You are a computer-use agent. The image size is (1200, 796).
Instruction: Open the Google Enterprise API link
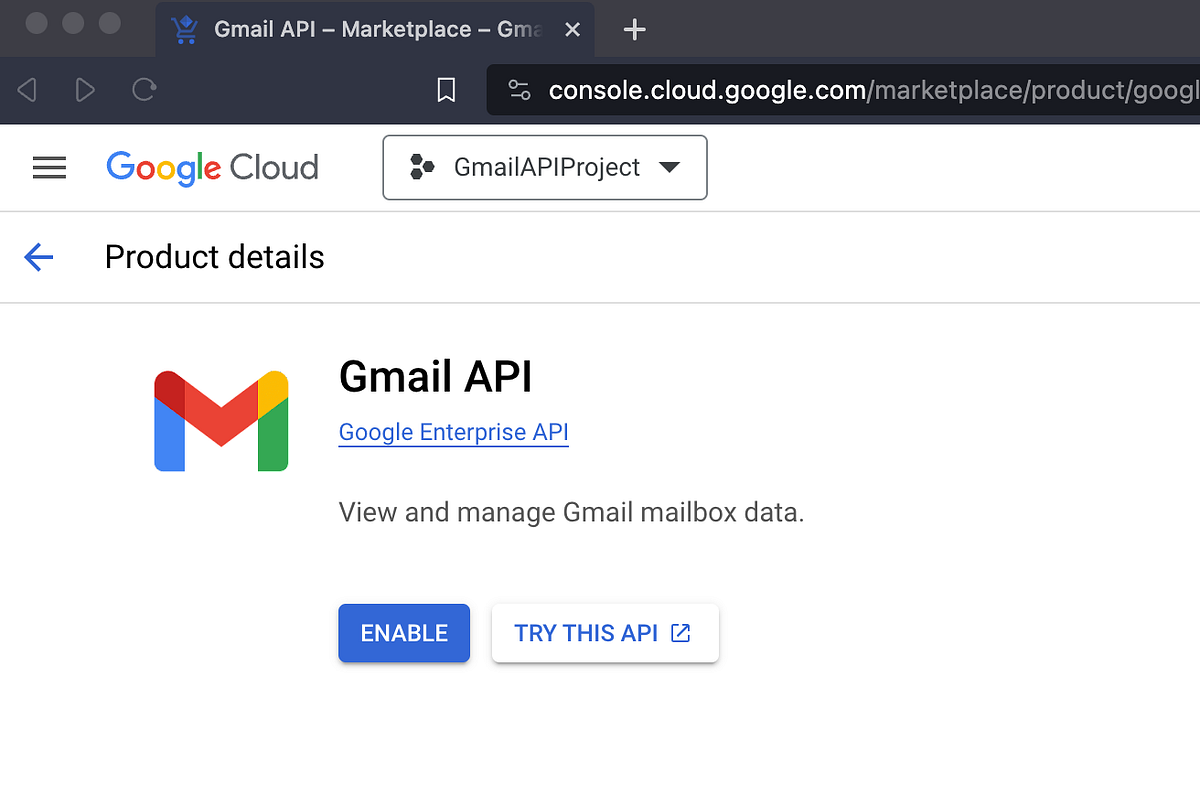pos(453,432)
